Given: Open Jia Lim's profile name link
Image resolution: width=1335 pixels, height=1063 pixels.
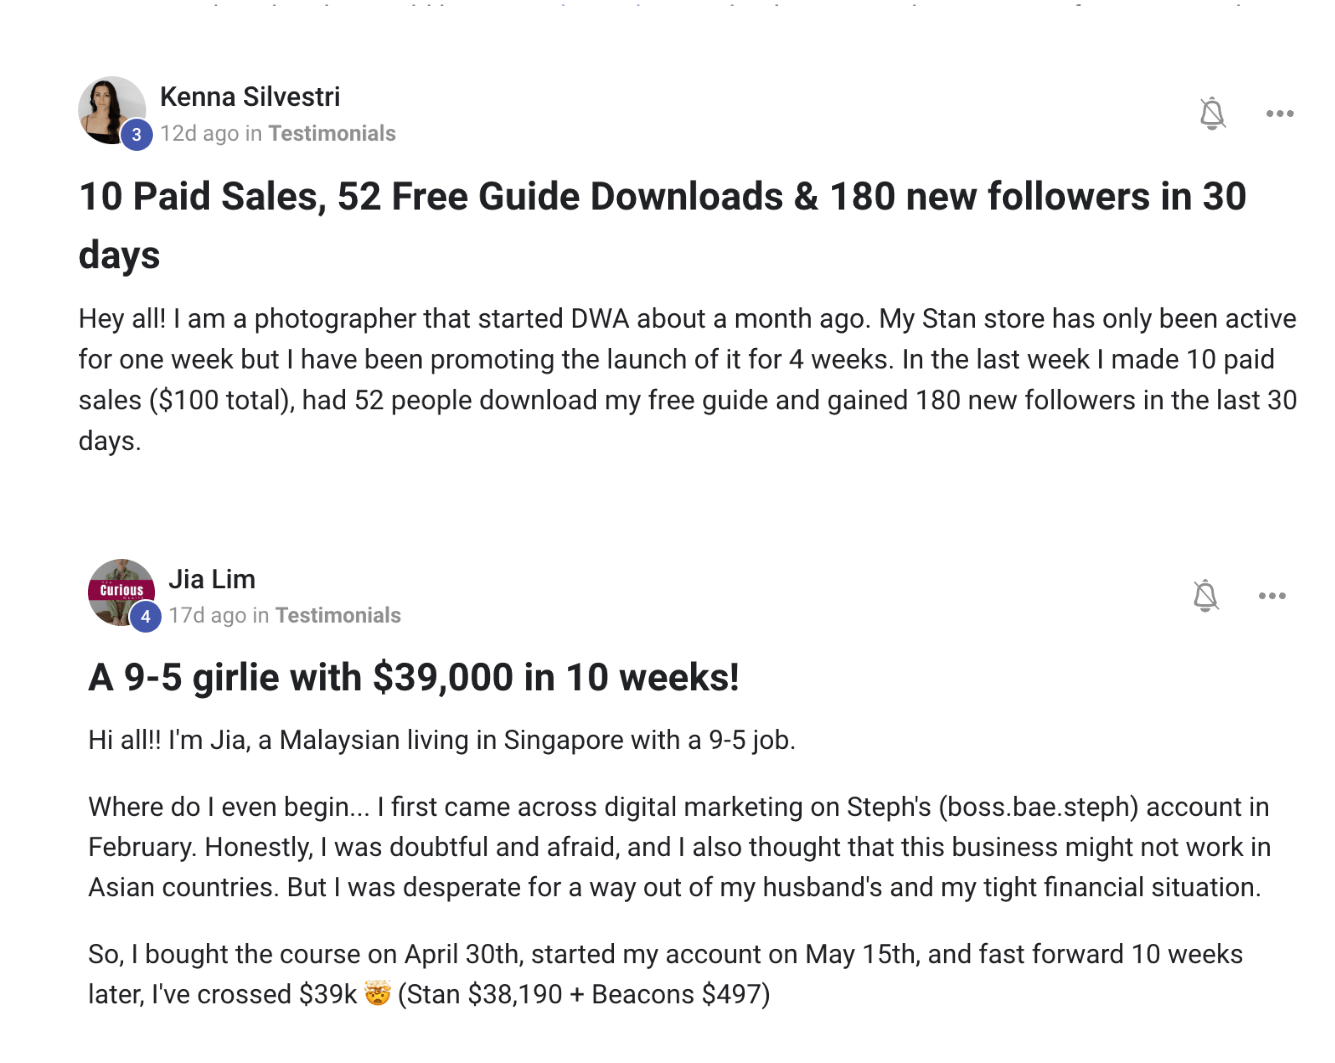Looking at the screenshot, I should pyautogui.click(x=212, y=579).
